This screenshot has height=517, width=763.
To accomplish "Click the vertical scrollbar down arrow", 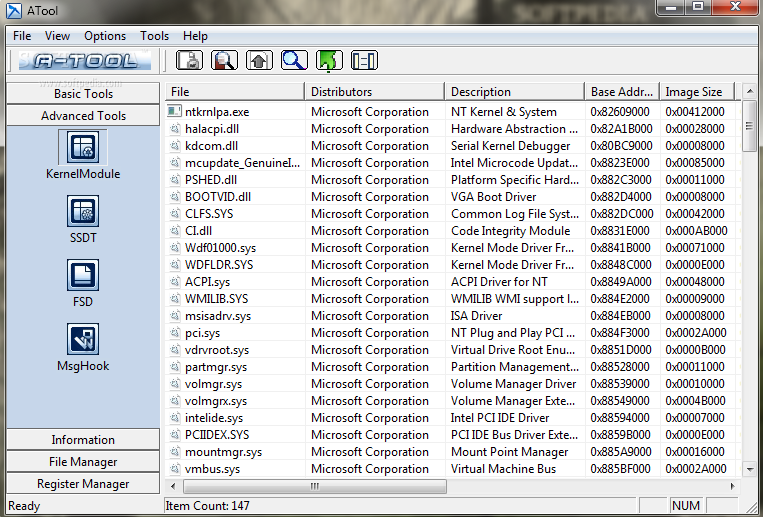I will click(749, 469).
